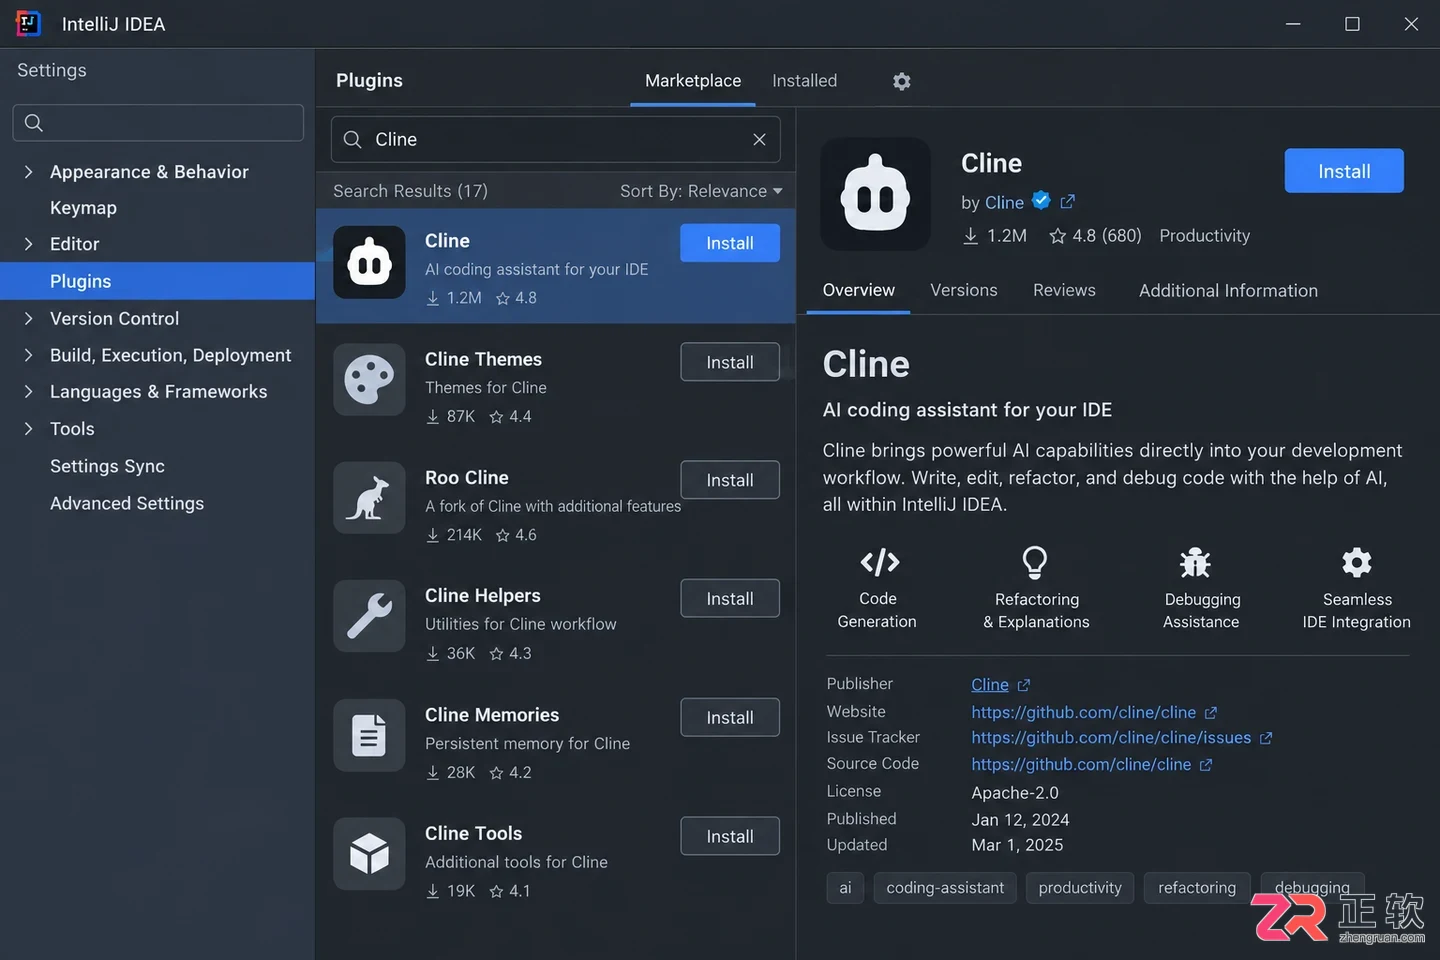Image resolution: width=1440 pixels, height=960 pixels.
Task: Expand Build, Execution, Deployment node
Action: tap(28, 355)
